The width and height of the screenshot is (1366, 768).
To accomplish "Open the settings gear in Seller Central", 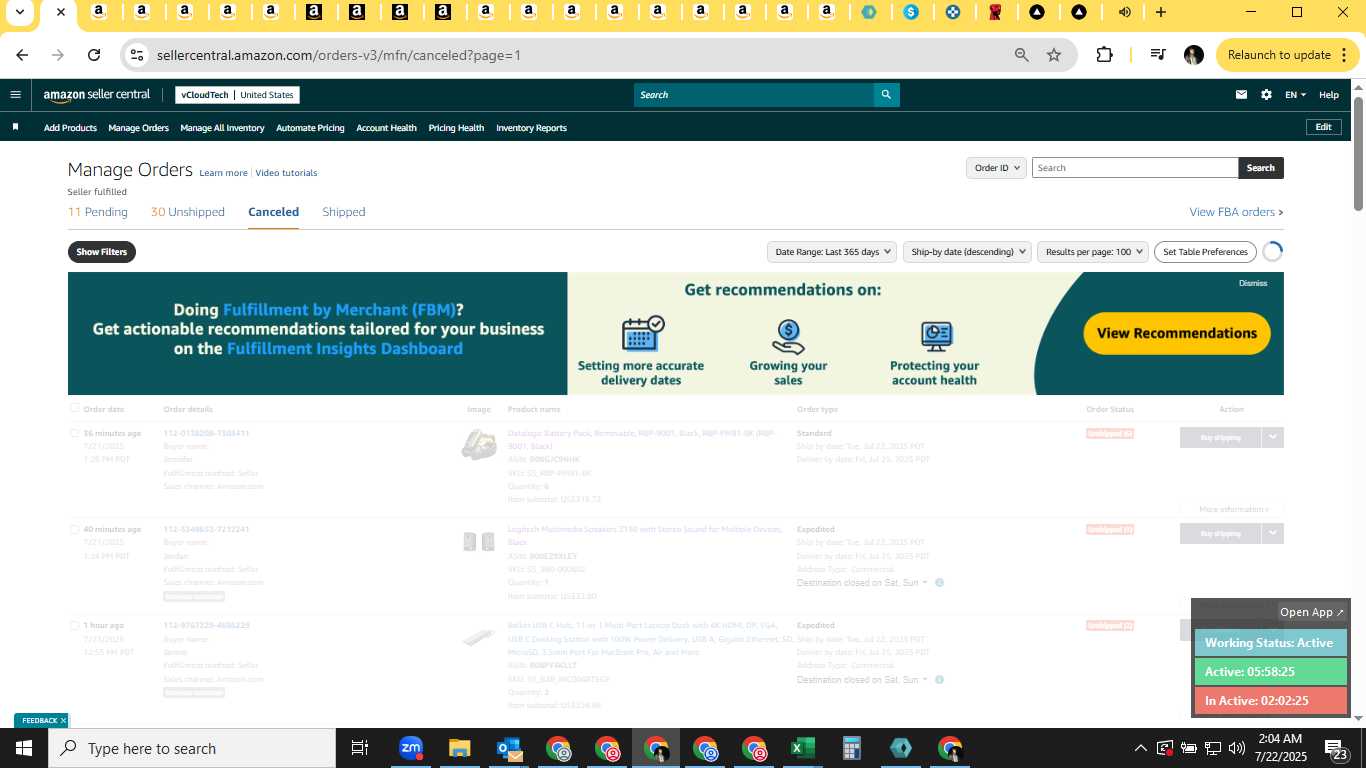I will point(1266,95).
